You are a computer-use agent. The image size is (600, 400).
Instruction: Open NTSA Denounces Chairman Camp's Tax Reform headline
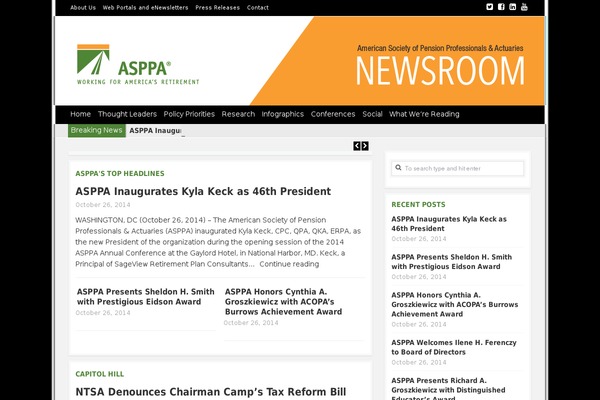click(210, 392)
